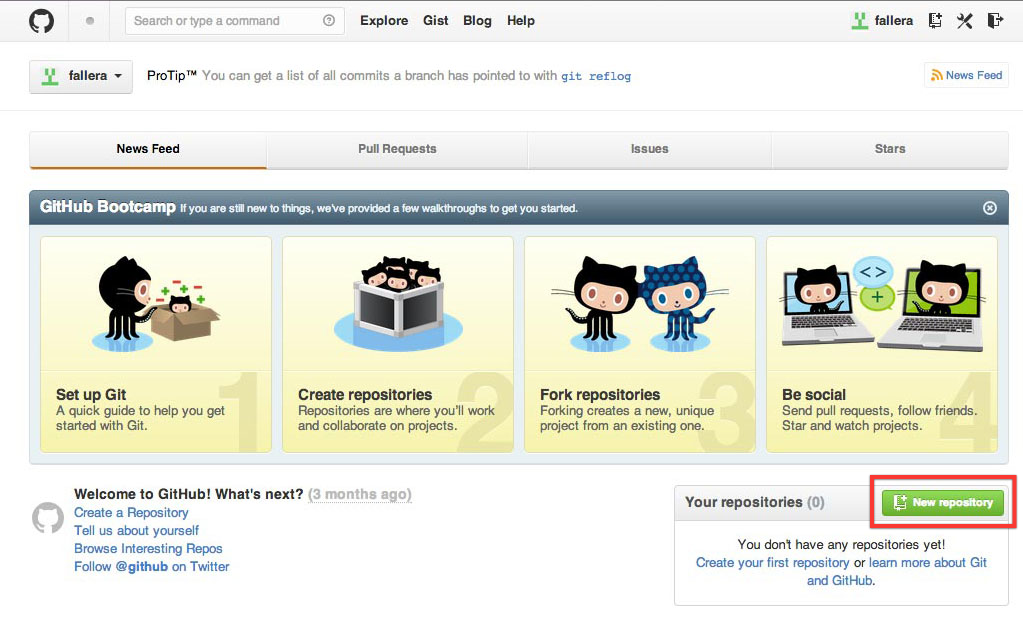This screenshot has height=624, width=1023.
Task: Click 'Send pull requests, follow friends.' text
Action: coord(879,411)
